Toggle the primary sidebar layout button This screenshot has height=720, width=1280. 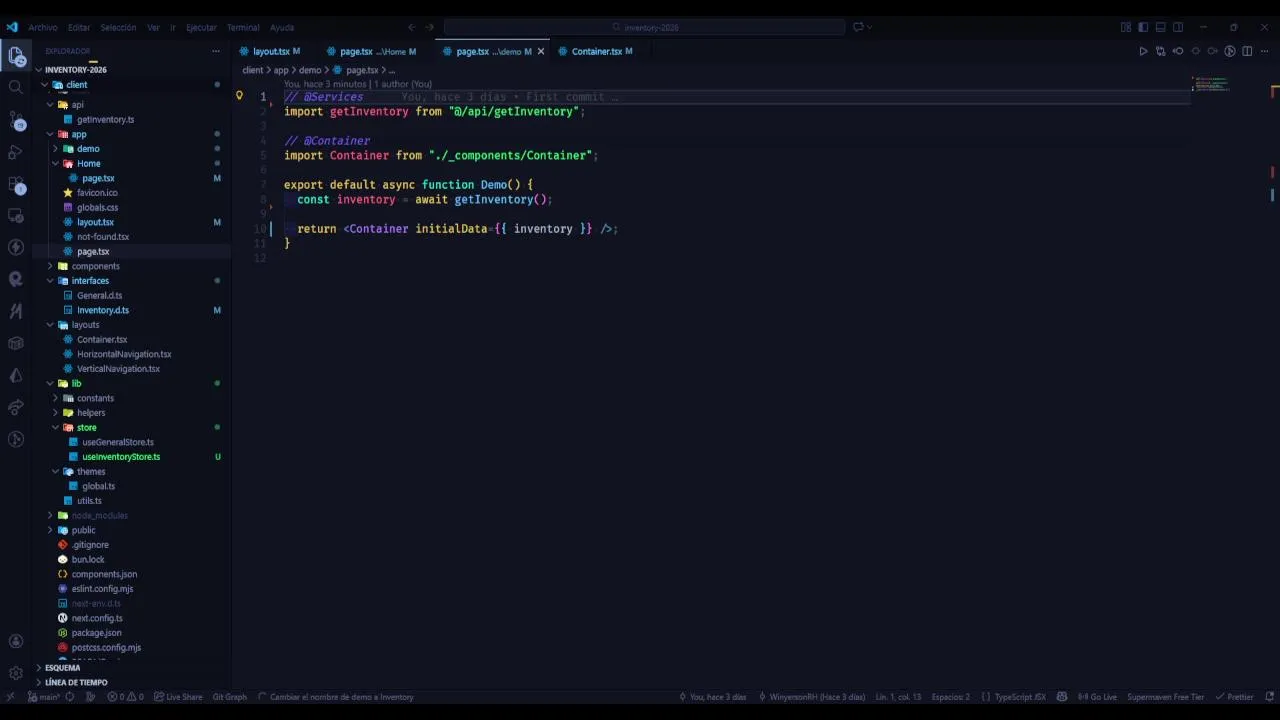tap(1143, 27)
